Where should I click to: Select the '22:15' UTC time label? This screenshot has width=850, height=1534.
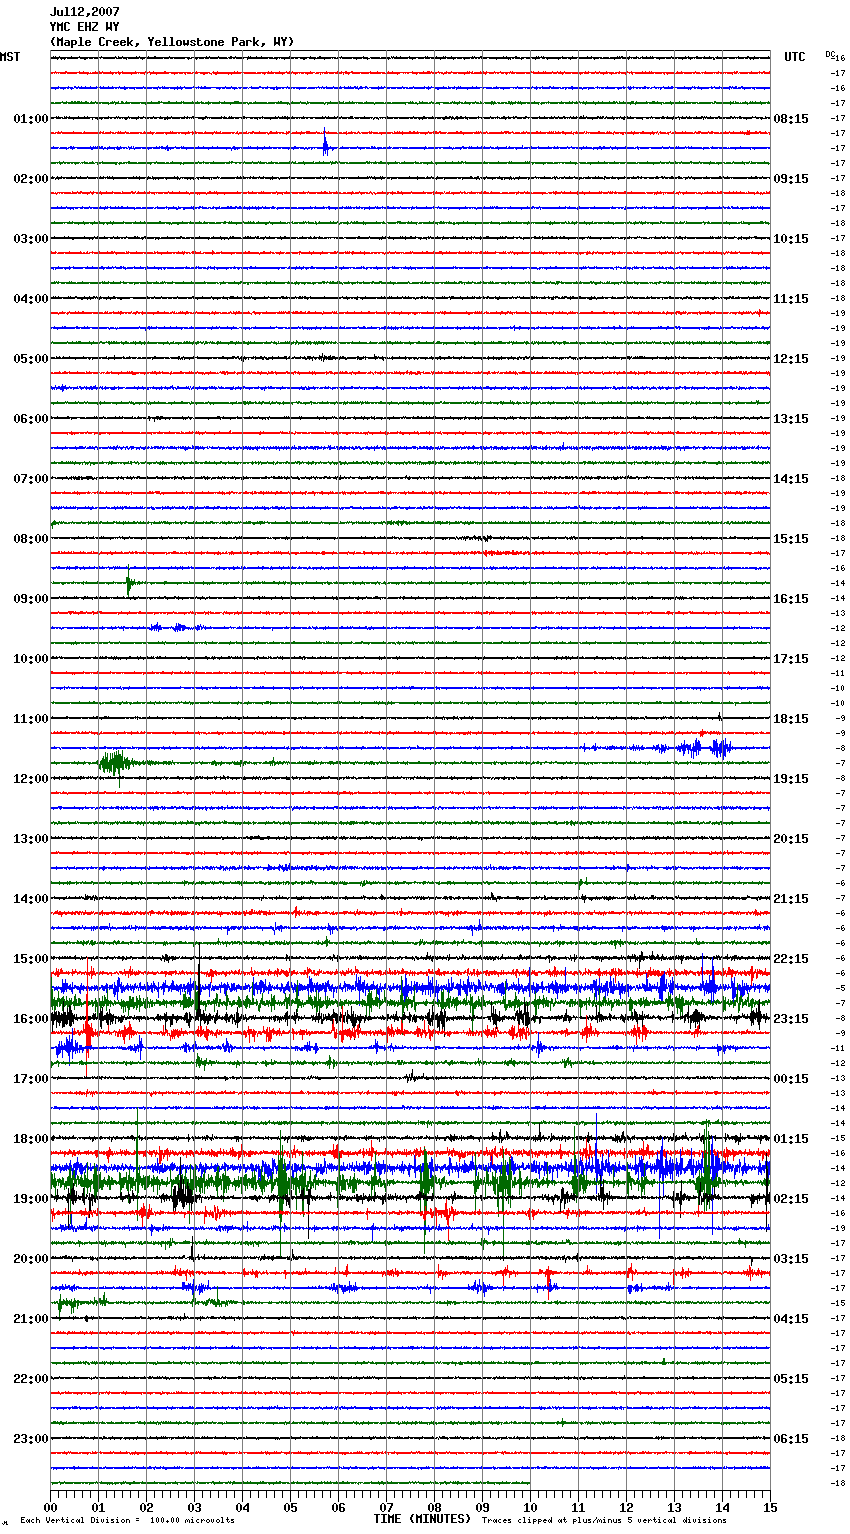click(791, 959)
